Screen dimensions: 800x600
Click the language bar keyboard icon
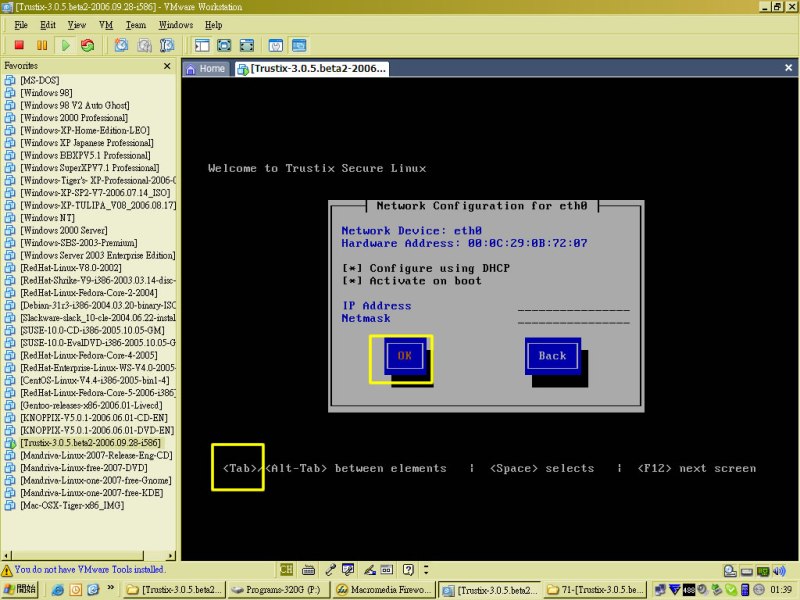tap(308, 570)
